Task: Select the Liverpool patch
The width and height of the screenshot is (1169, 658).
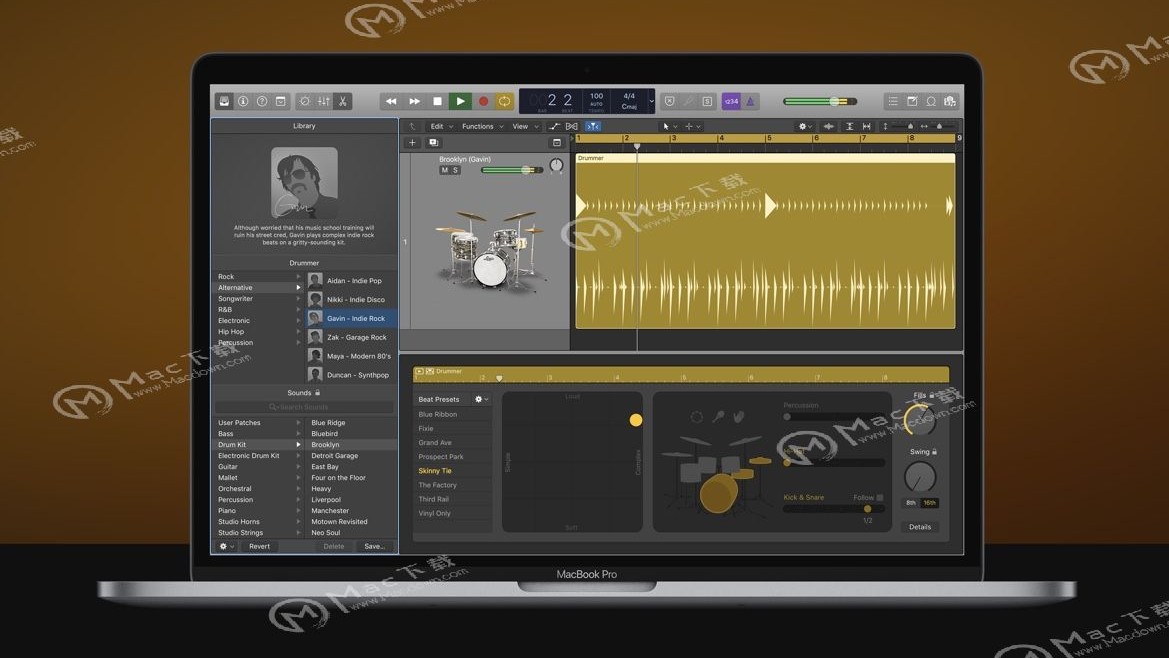Action: pyautogui.click(x=326, y=500)
